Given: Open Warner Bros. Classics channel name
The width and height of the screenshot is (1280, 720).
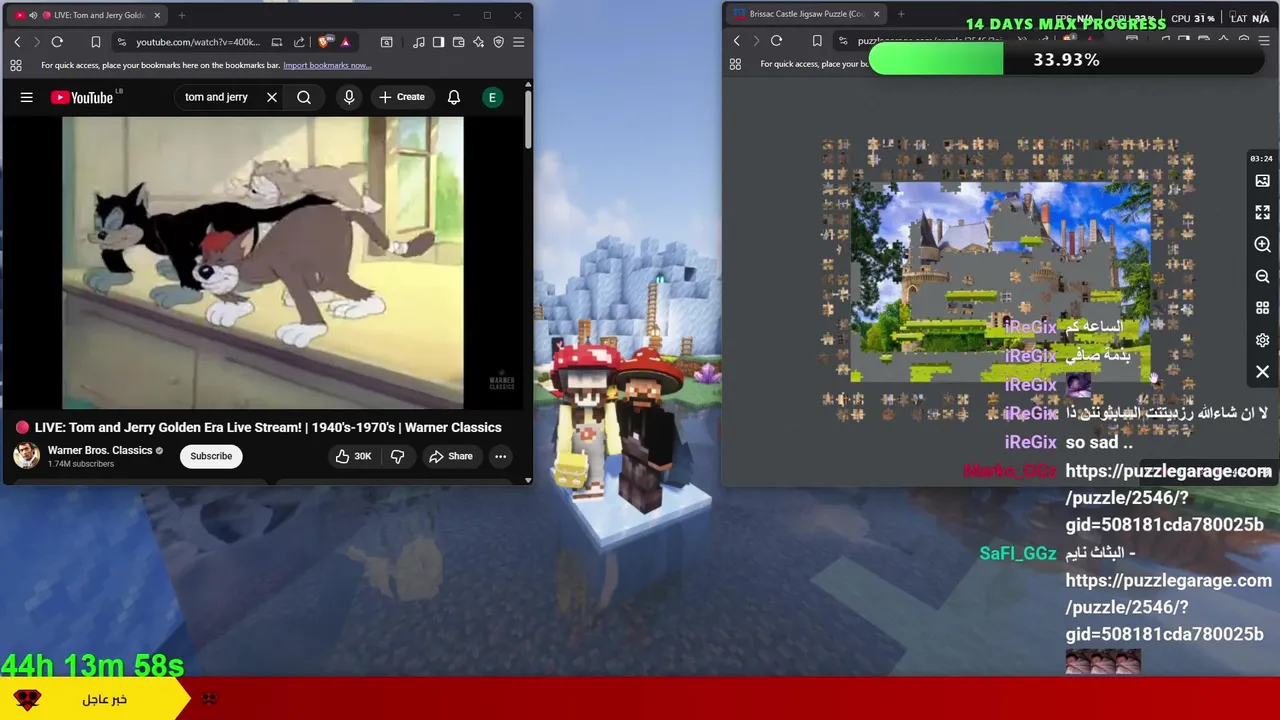Looking at the screenshot, I should [x=100, y=450].
